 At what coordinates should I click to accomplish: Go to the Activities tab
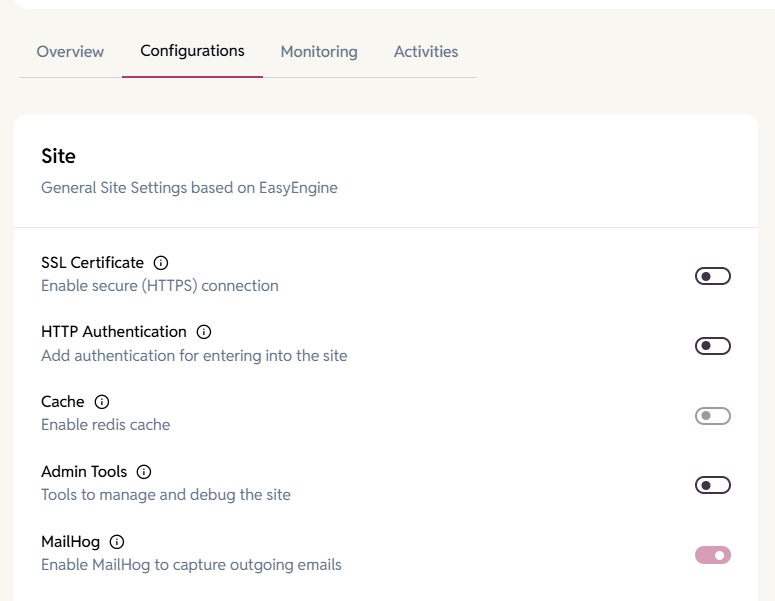click(x=426, y=52)
